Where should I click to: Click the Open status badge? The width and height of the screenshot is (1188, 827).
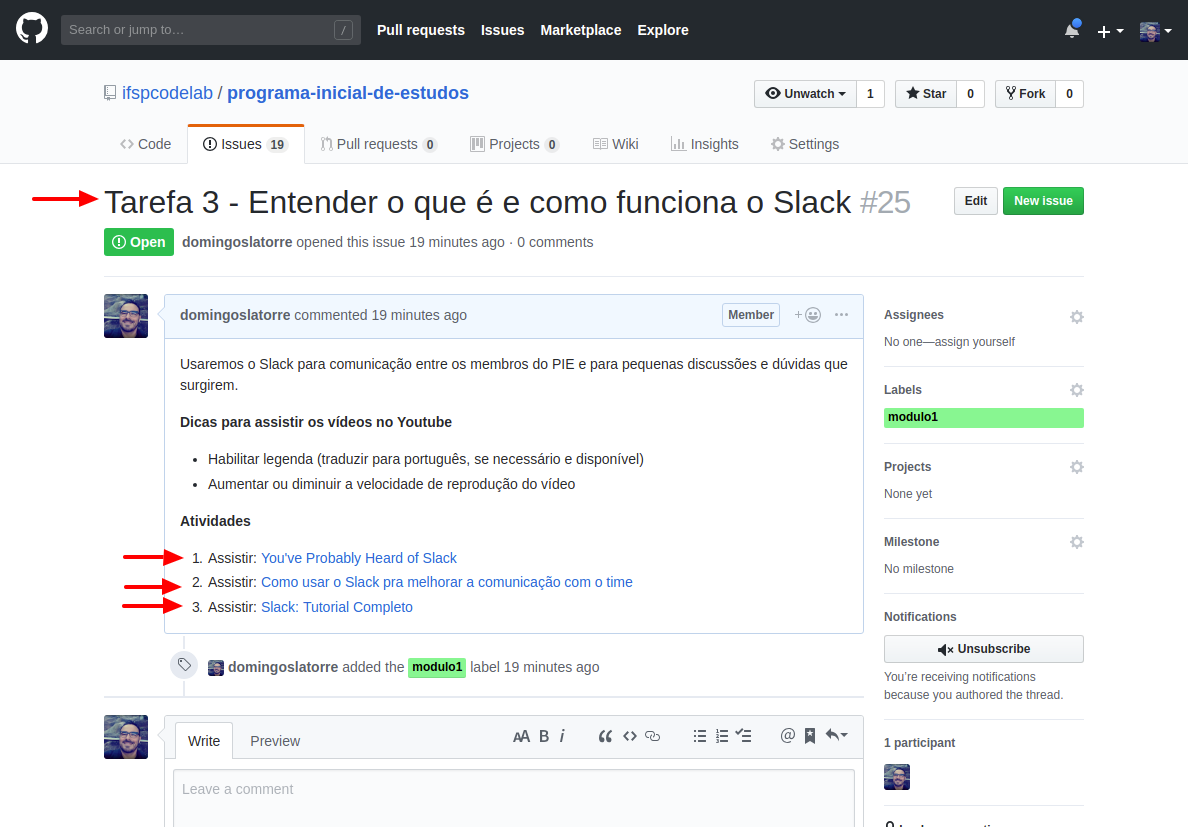(139, 242)
